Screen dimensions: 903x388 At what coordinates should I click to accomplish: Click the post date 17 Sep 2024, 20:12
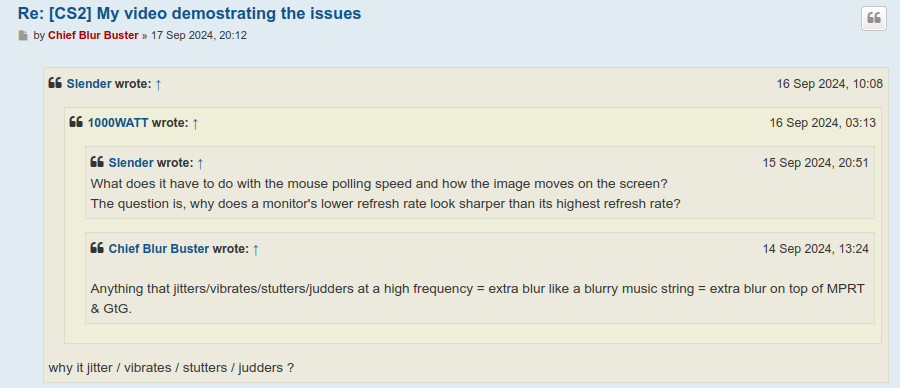coord(199,35)
